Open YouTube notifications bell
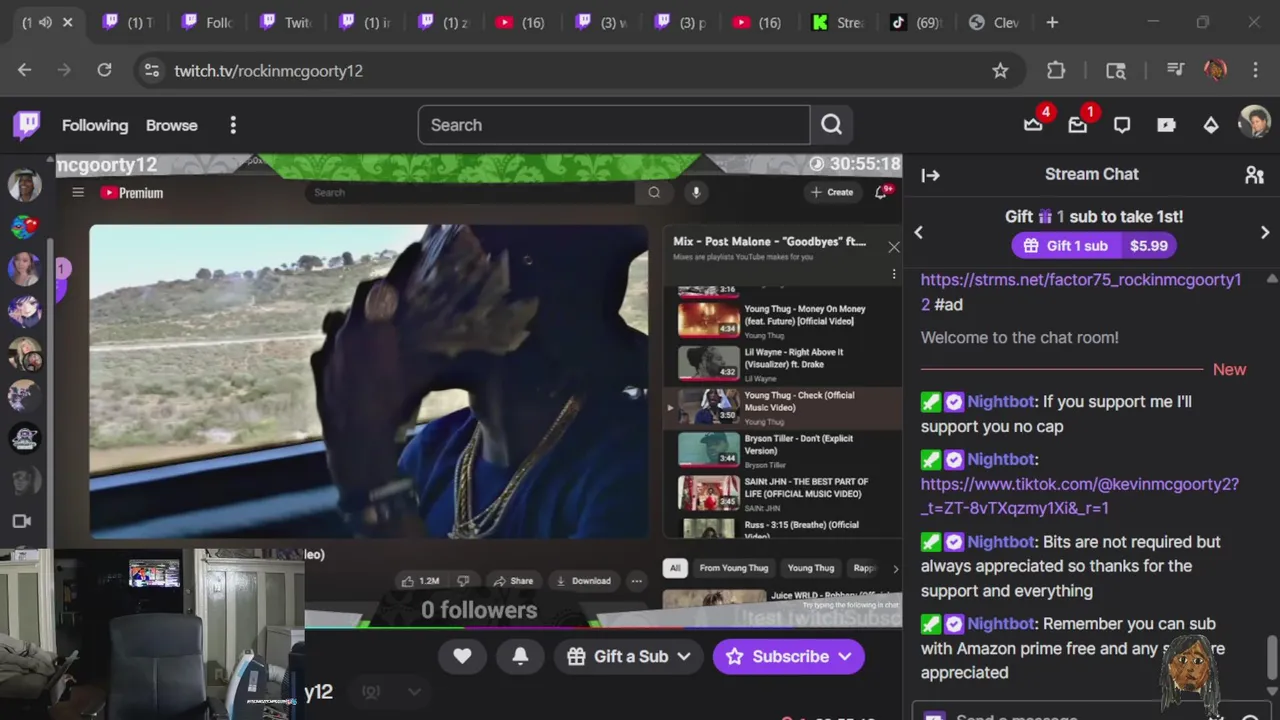Screen dimensions: 1280x720 pos(882,192)
